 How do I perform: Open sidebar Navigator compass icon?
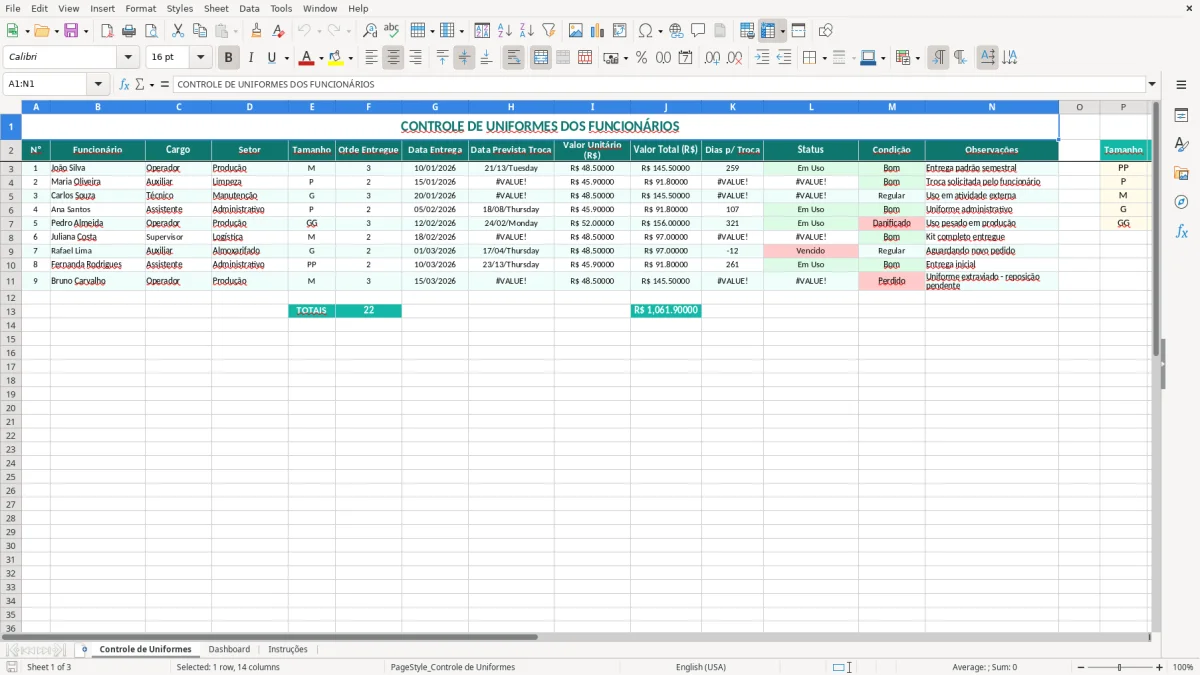[1181, 202]
